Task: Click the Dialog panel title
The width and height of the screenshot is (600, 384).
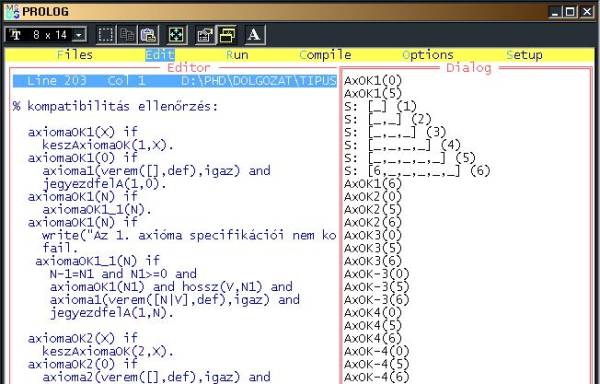Action: 469,68
